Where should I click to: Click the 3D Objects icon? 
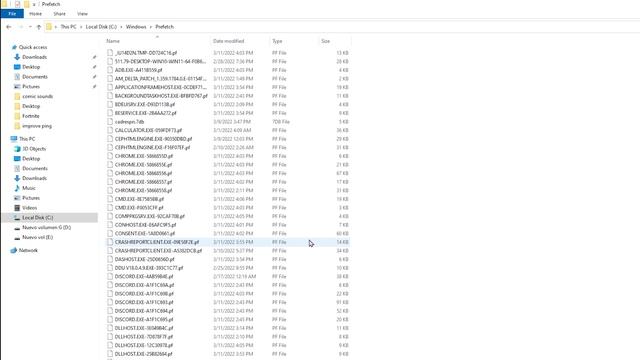[x=17, y=149]
